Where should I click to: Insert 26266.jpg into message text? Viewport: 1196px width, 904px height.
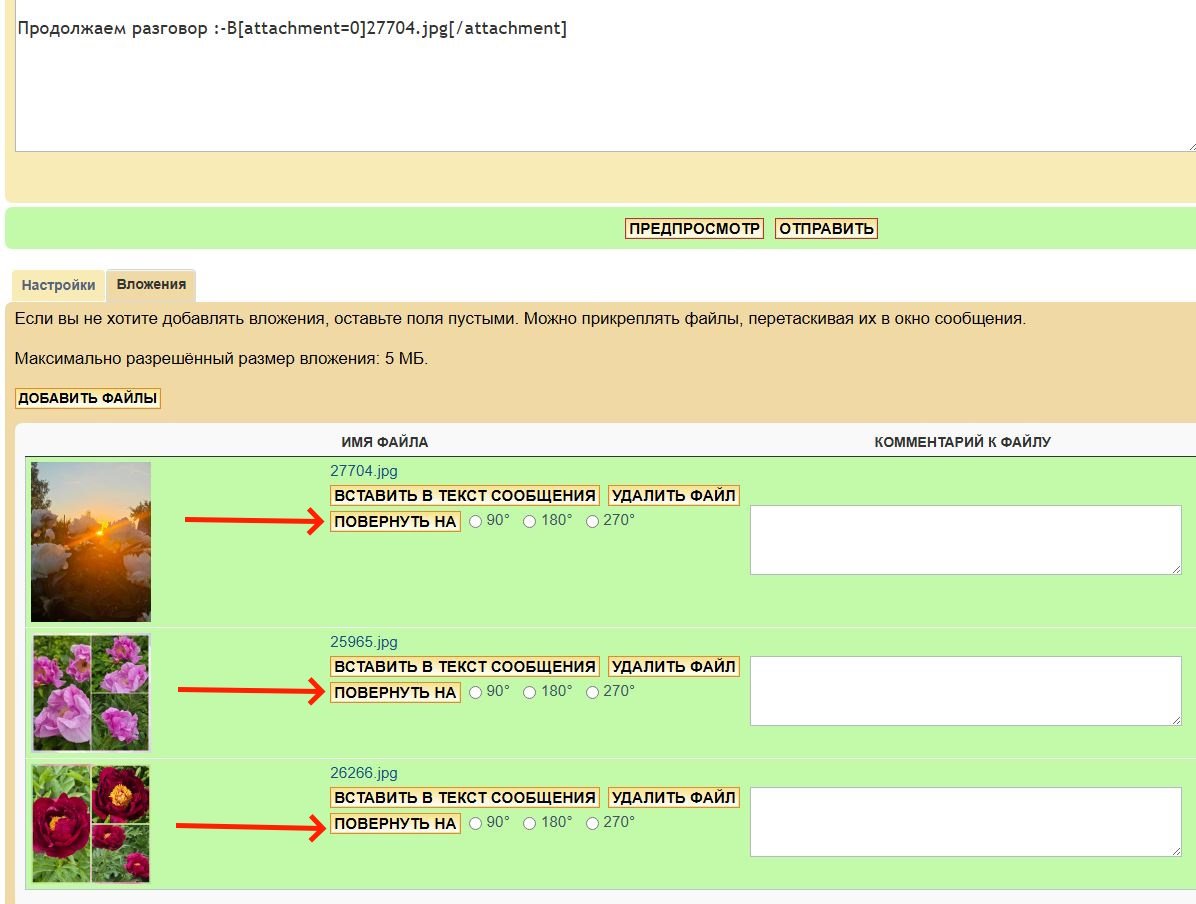465,798
